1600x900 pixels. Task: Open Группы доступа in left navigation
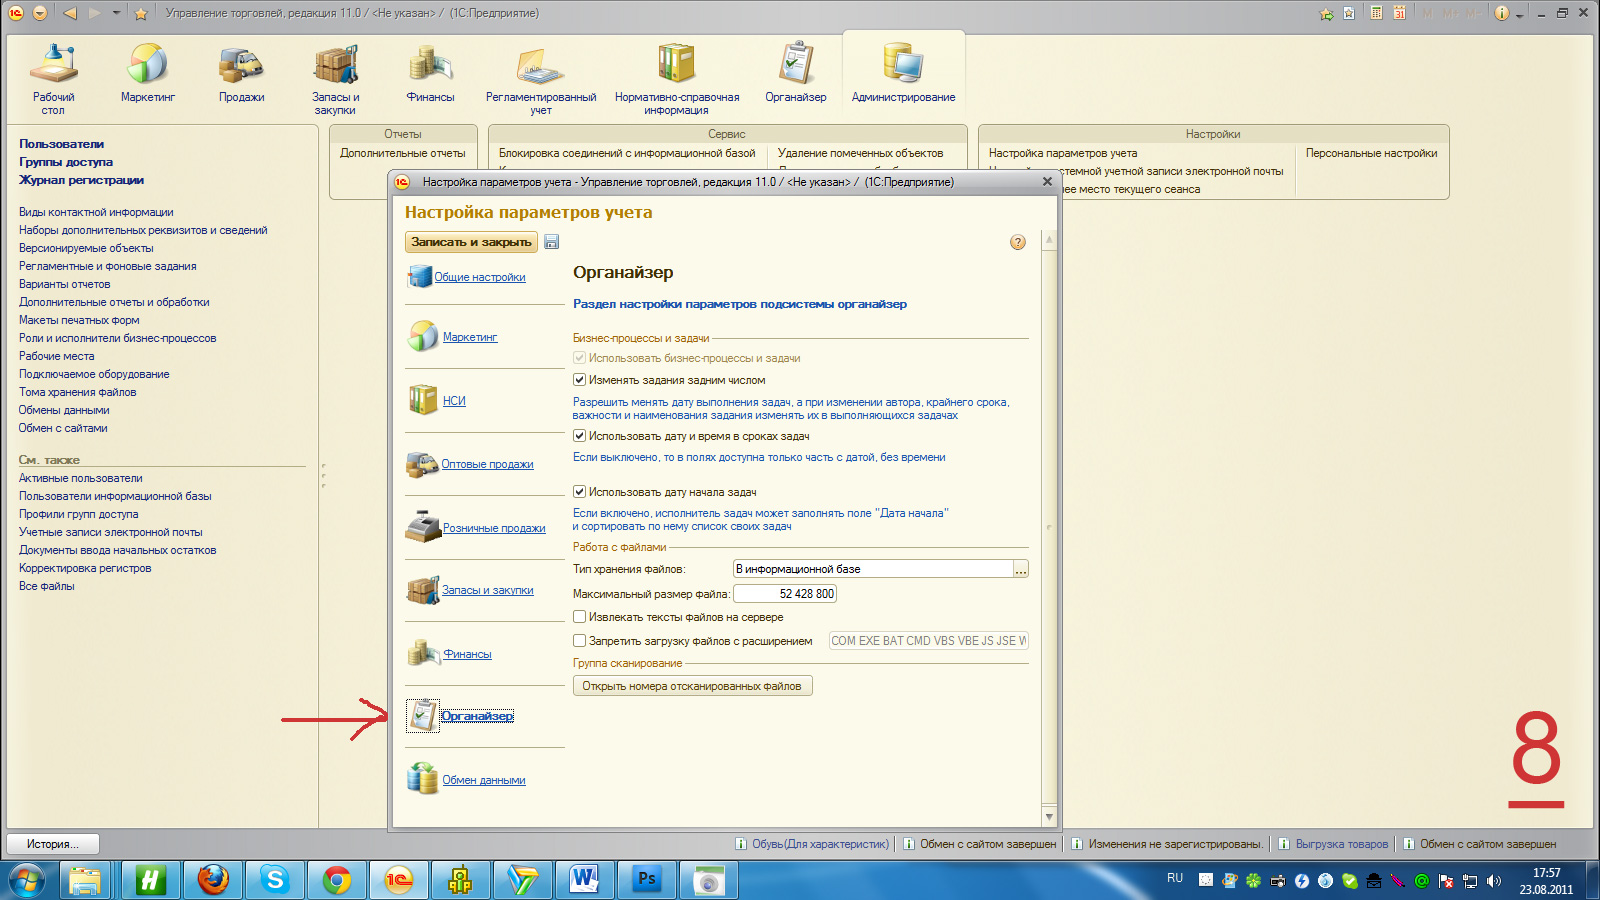tap(66, 162)
